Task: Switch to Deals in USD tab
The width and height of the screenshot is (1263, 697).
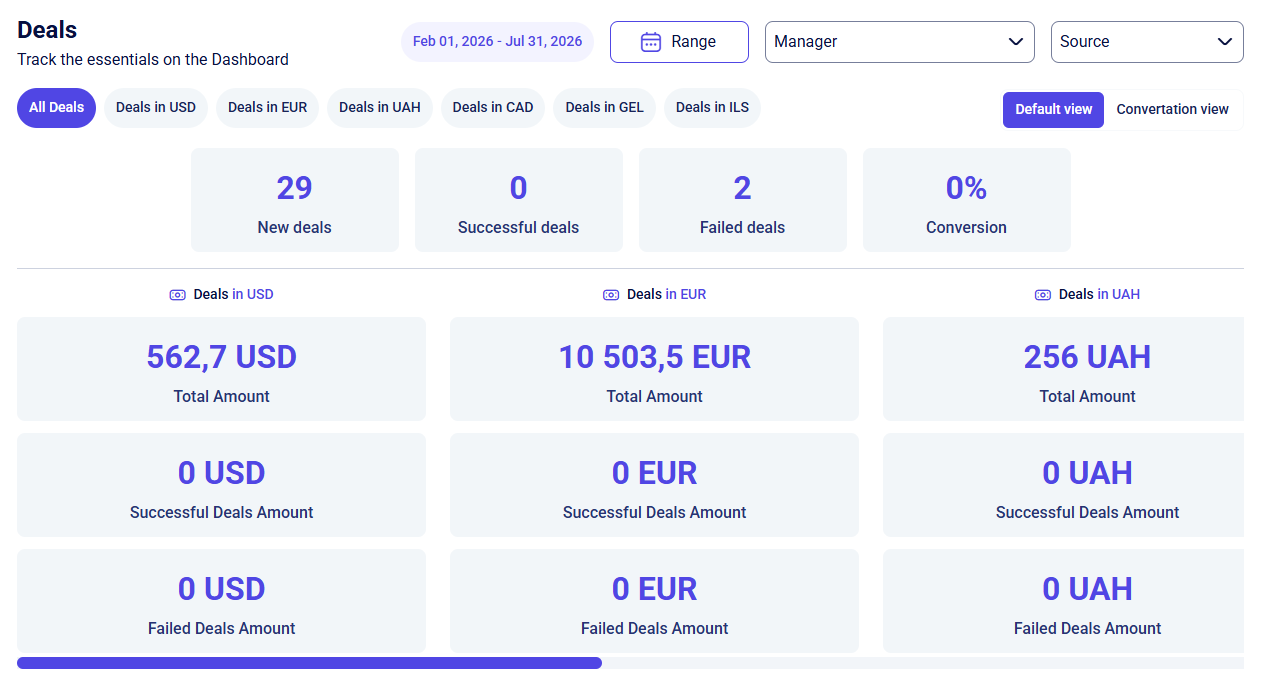Action: [x=156, y=108]
